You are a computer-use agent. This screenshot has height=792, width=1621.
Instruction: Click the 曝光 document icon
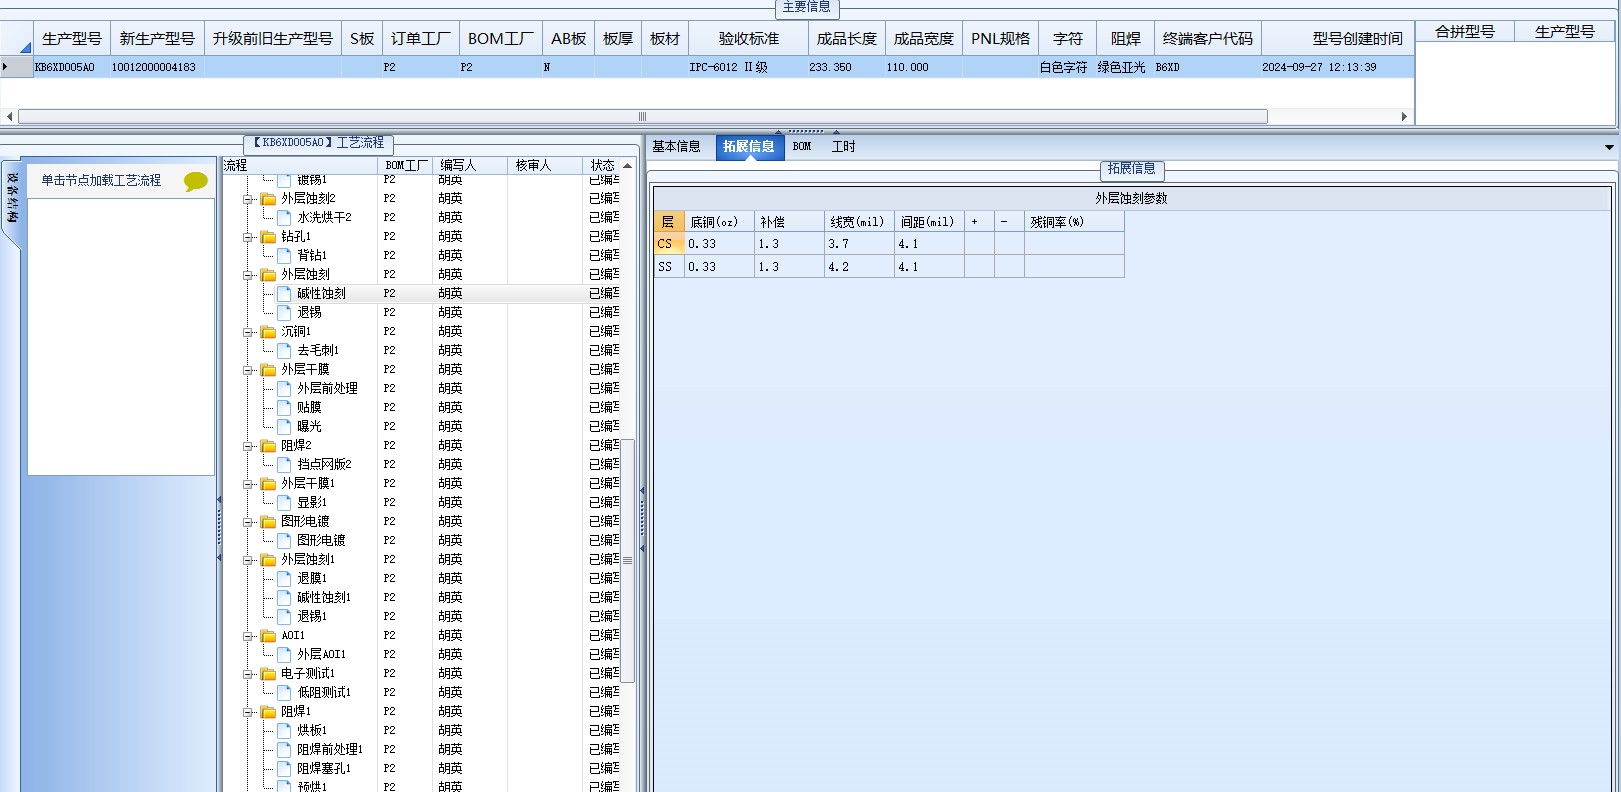[284, 426]
